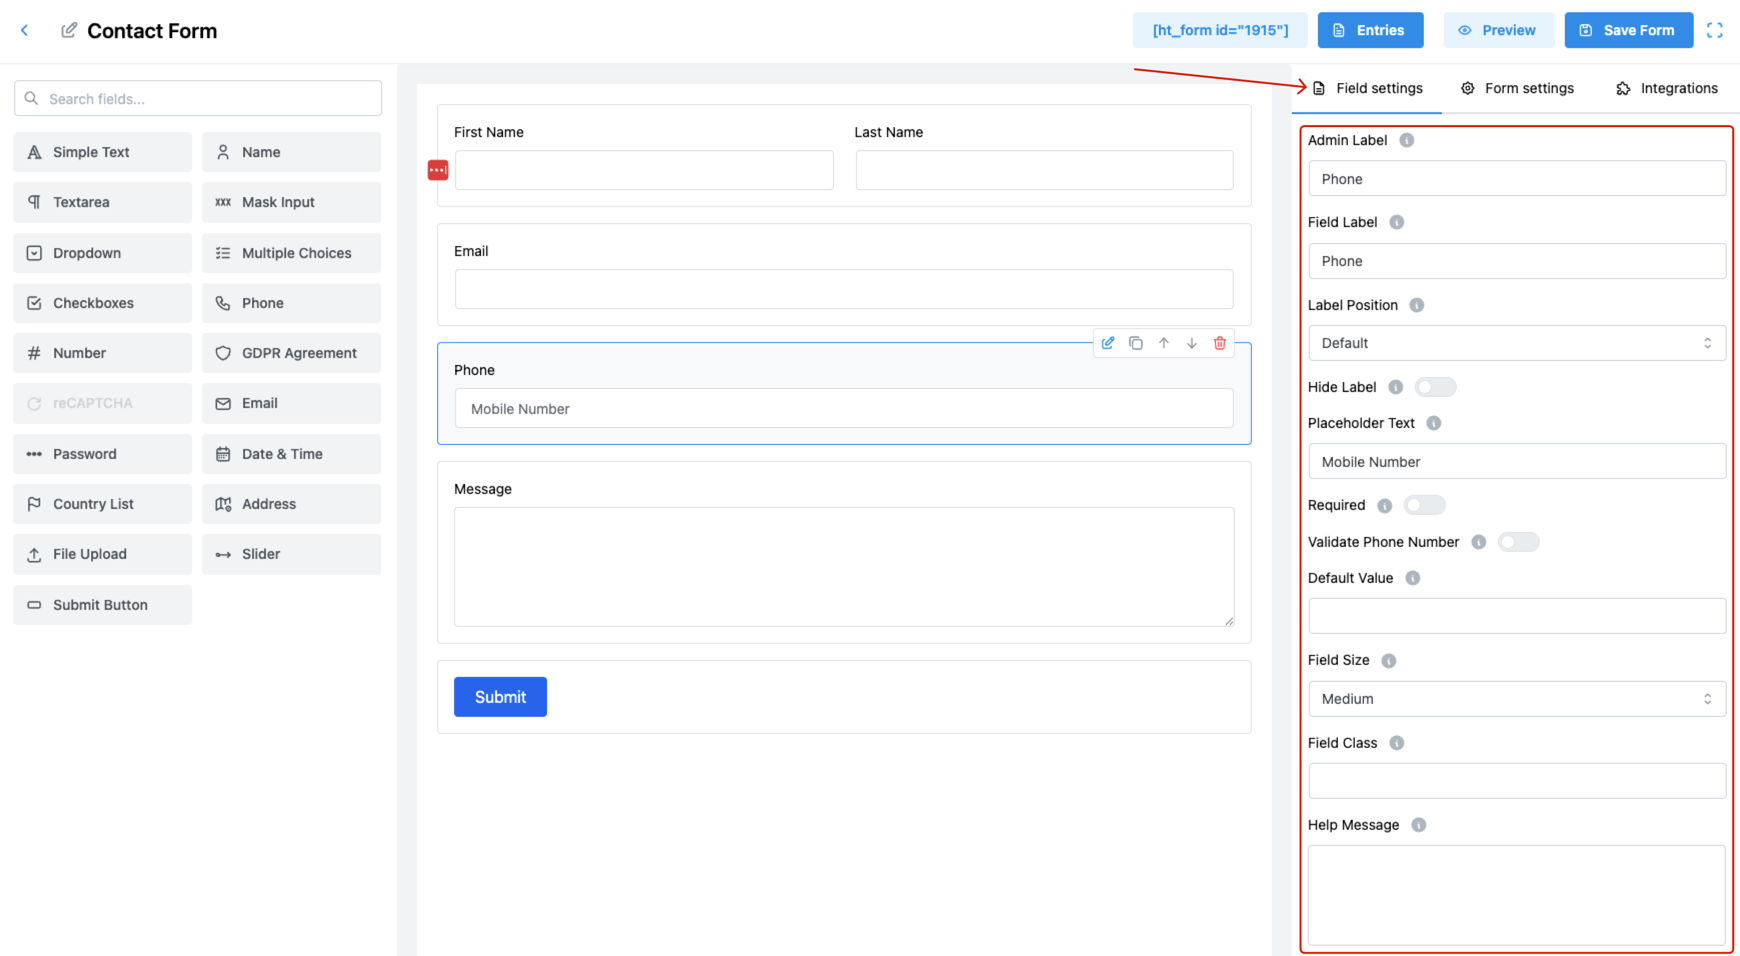This screenshot has height=956, width=1740.
Task: Click the Search fields input box
Action: tap(198, 99)
